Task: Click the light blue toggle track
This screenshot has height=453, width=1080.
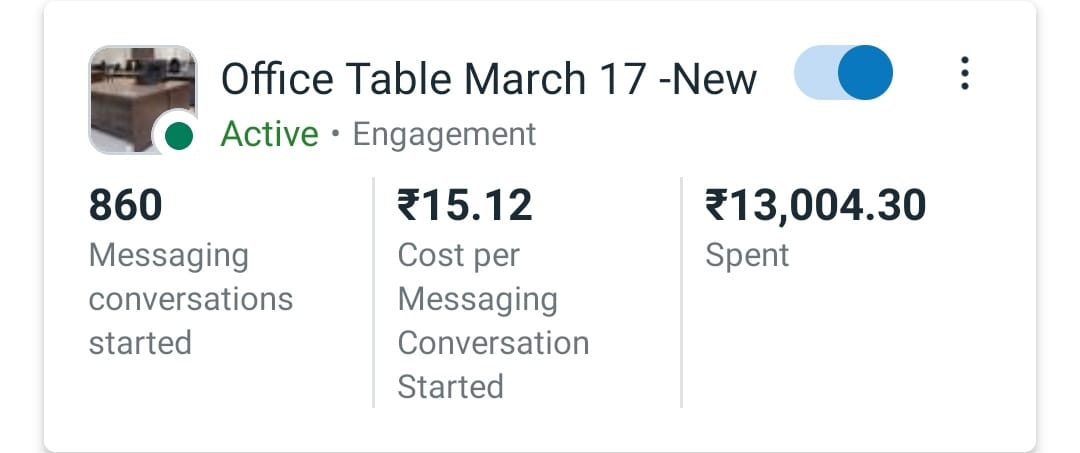Action: coord(814,73)
